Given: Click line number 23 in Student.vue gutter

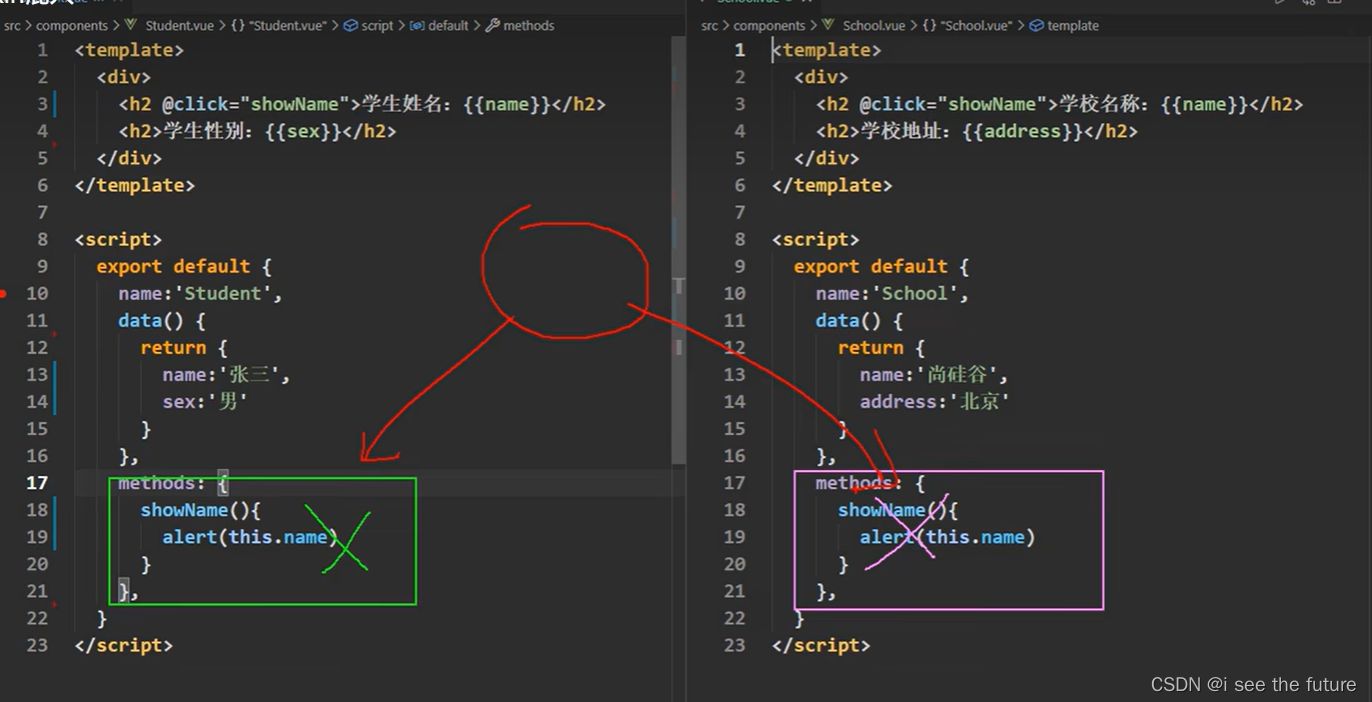Looking at the screenshot, I should (37, 645).
